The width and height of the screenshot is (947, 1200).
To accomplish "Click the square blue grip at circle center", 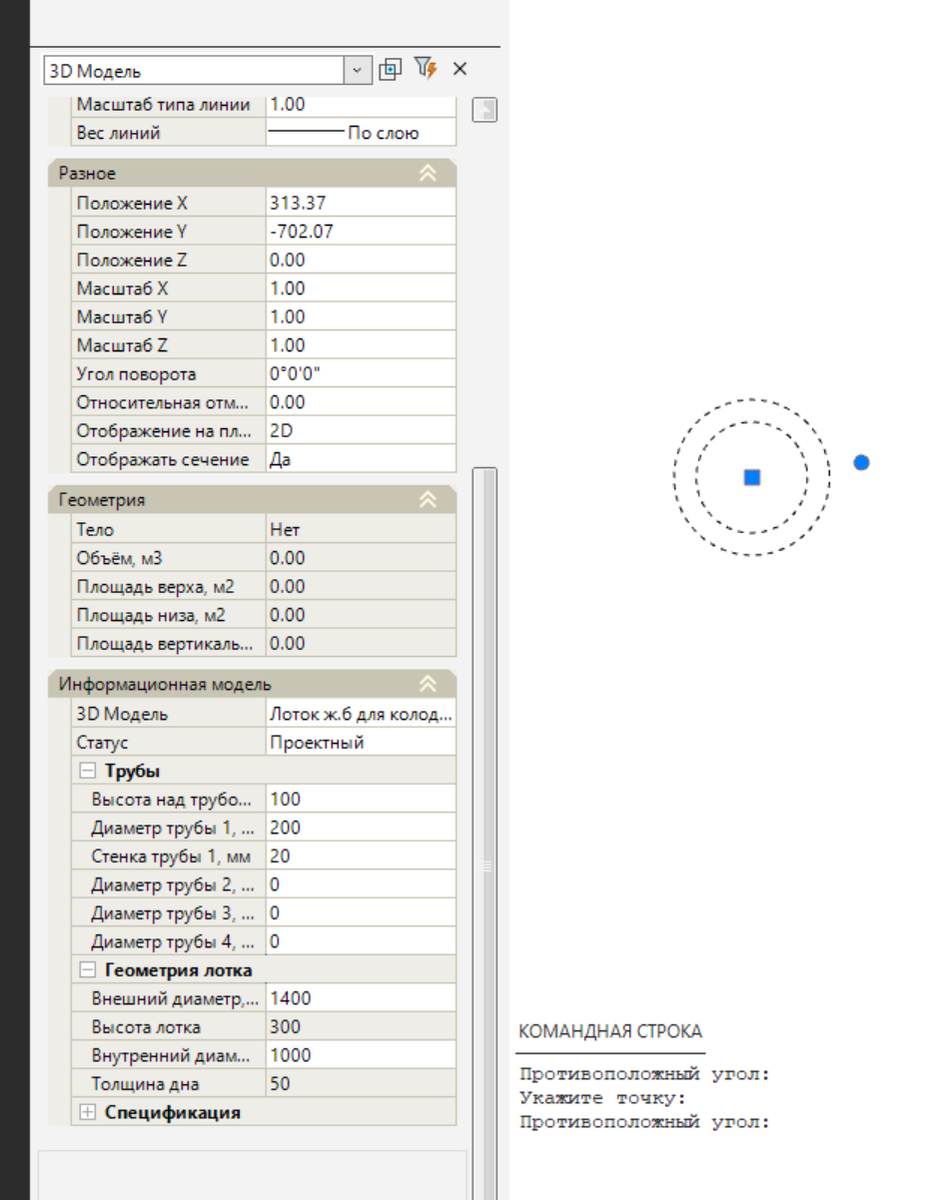I will (x=752, y=477).
